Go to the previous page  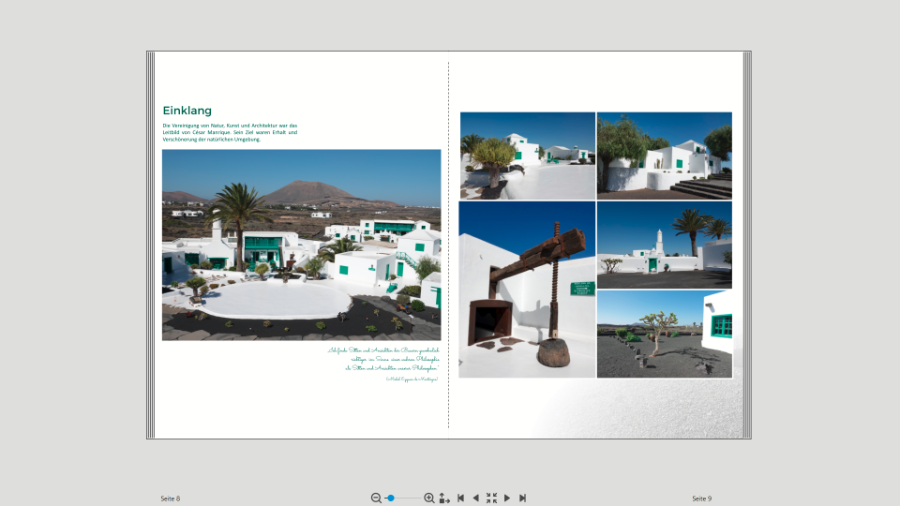pyautogui.click(x=476, y=498)
